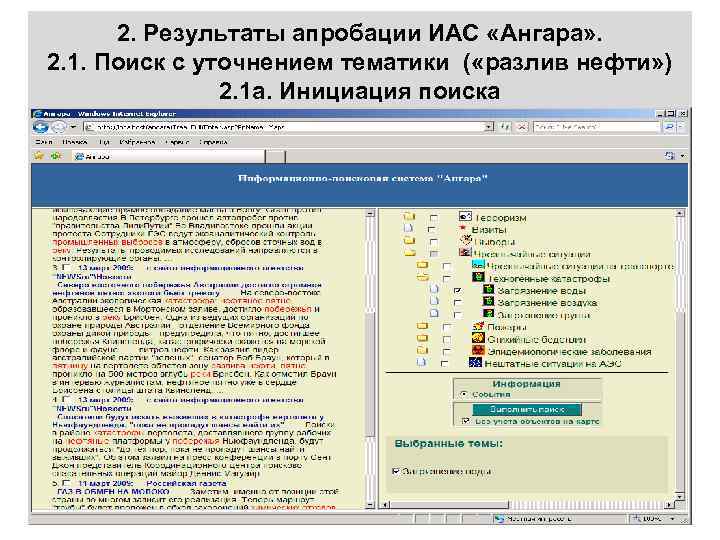This screenshot has width=720, height=540.
Task: Click the Природа category icon
Action: click(x=466, y=240)
